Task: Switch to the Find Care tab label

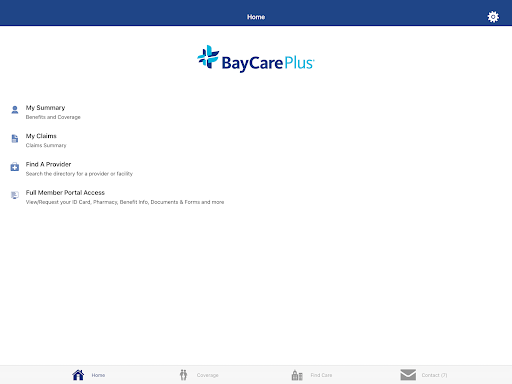Action: [321, 375]
